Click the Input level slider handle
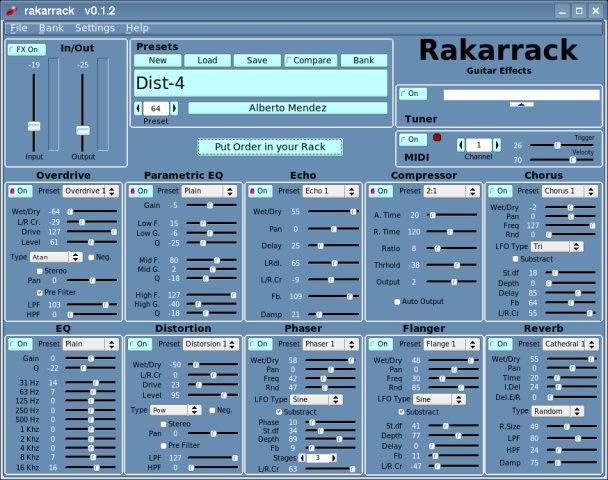This screenshot has height=480, width=608. [33, 126]
